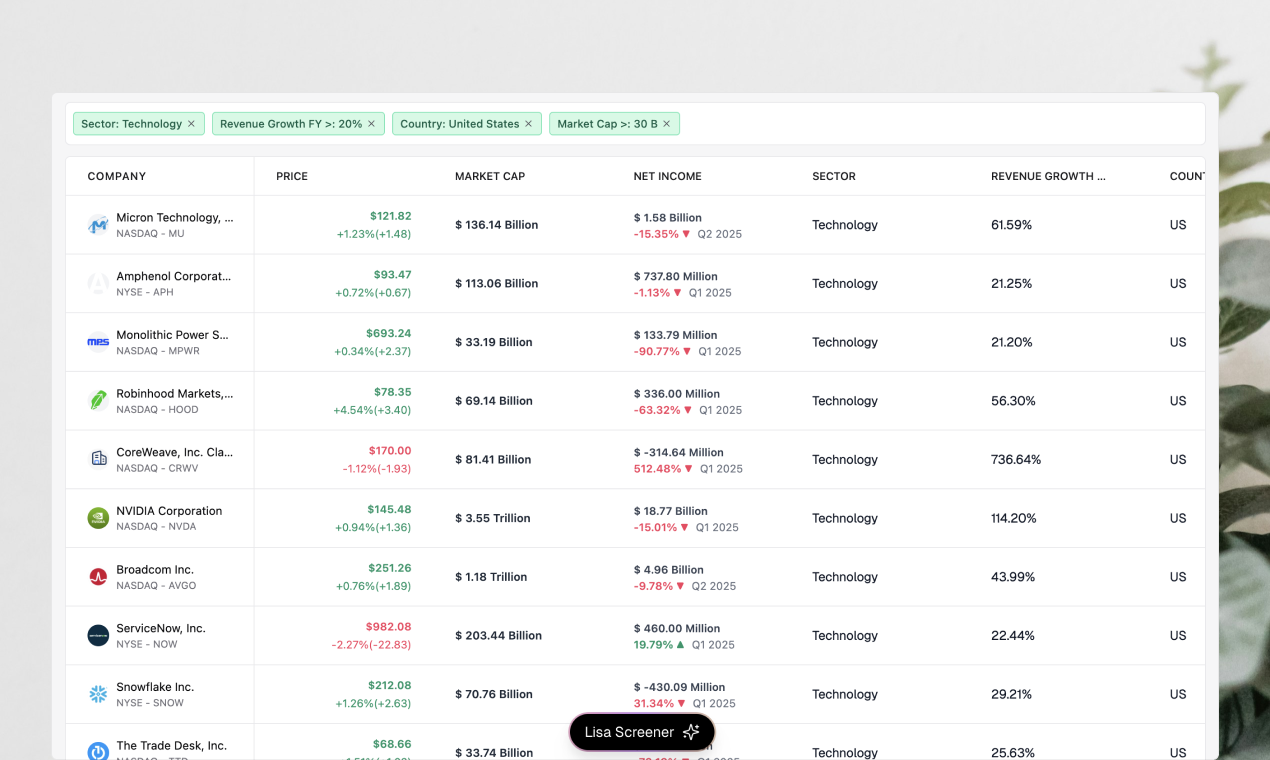Click NVIDIA's revenue growth 114.20%
The image size is (1270, 760).
tap(1014, 518)
